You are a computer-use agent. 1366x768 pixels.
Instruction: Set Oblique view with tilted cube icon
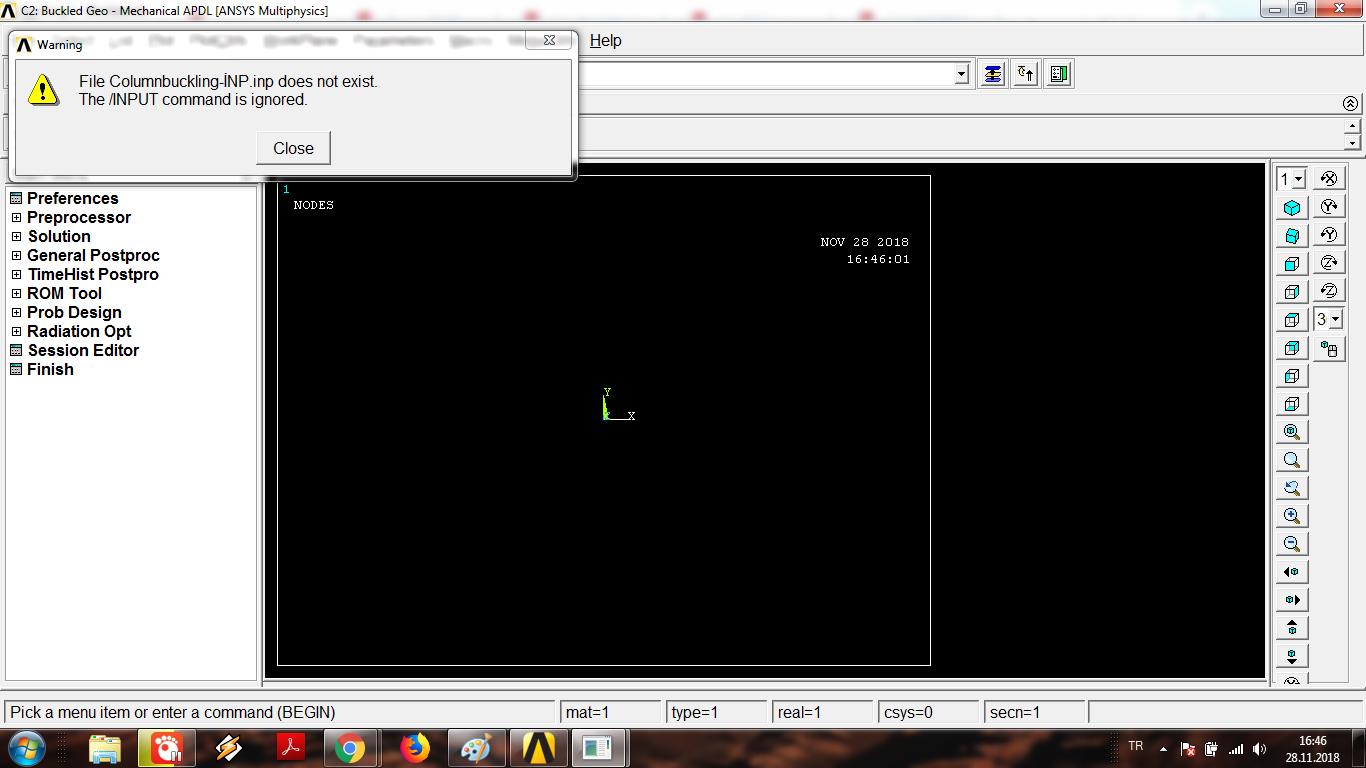pos(1292,236)
